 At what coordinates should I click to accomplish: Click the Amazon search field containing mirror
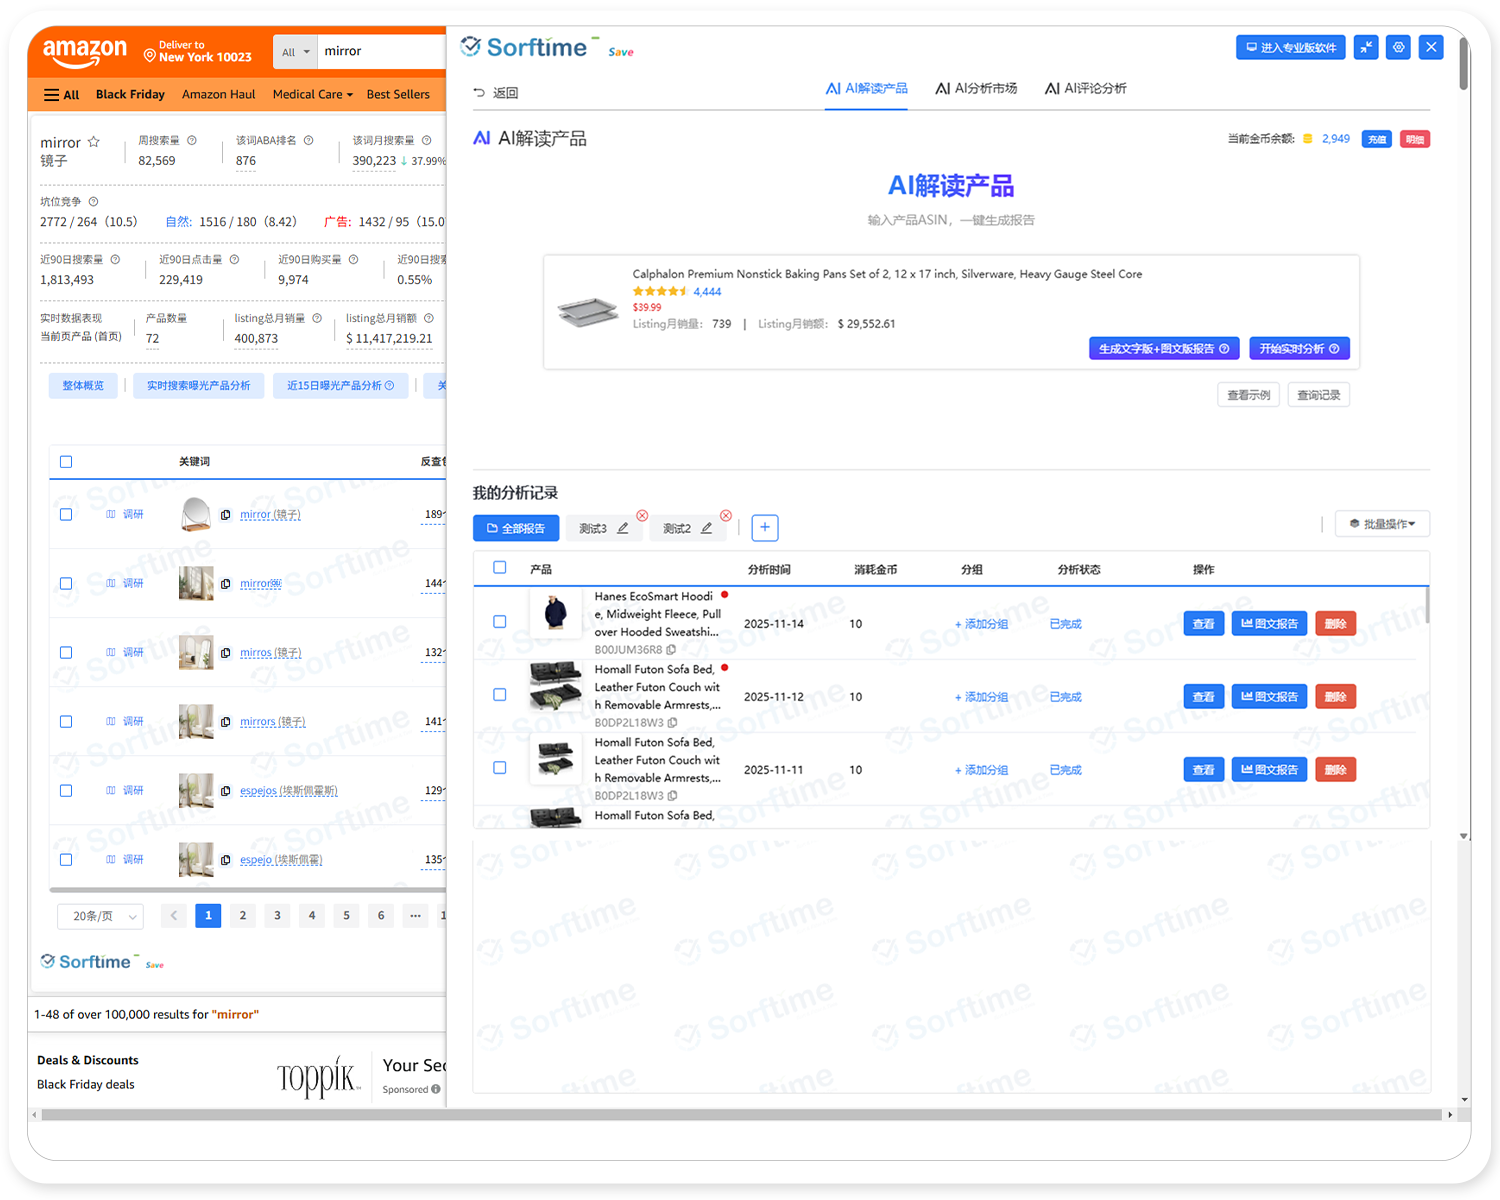click(x=380, y=51)
